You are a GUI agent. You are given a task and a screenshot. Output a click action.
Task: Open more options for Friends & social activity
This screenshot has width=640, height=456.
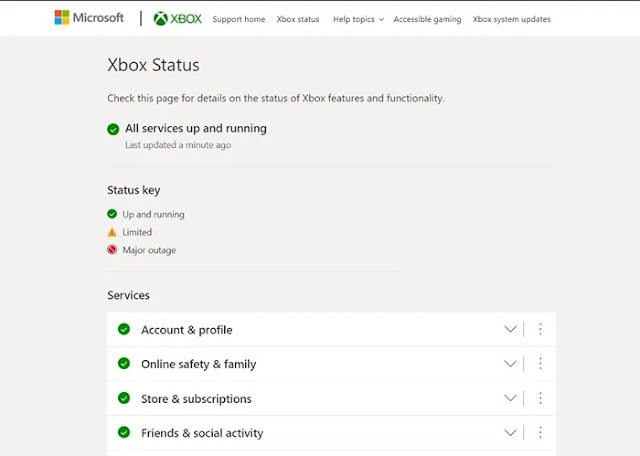coord(540,432)
